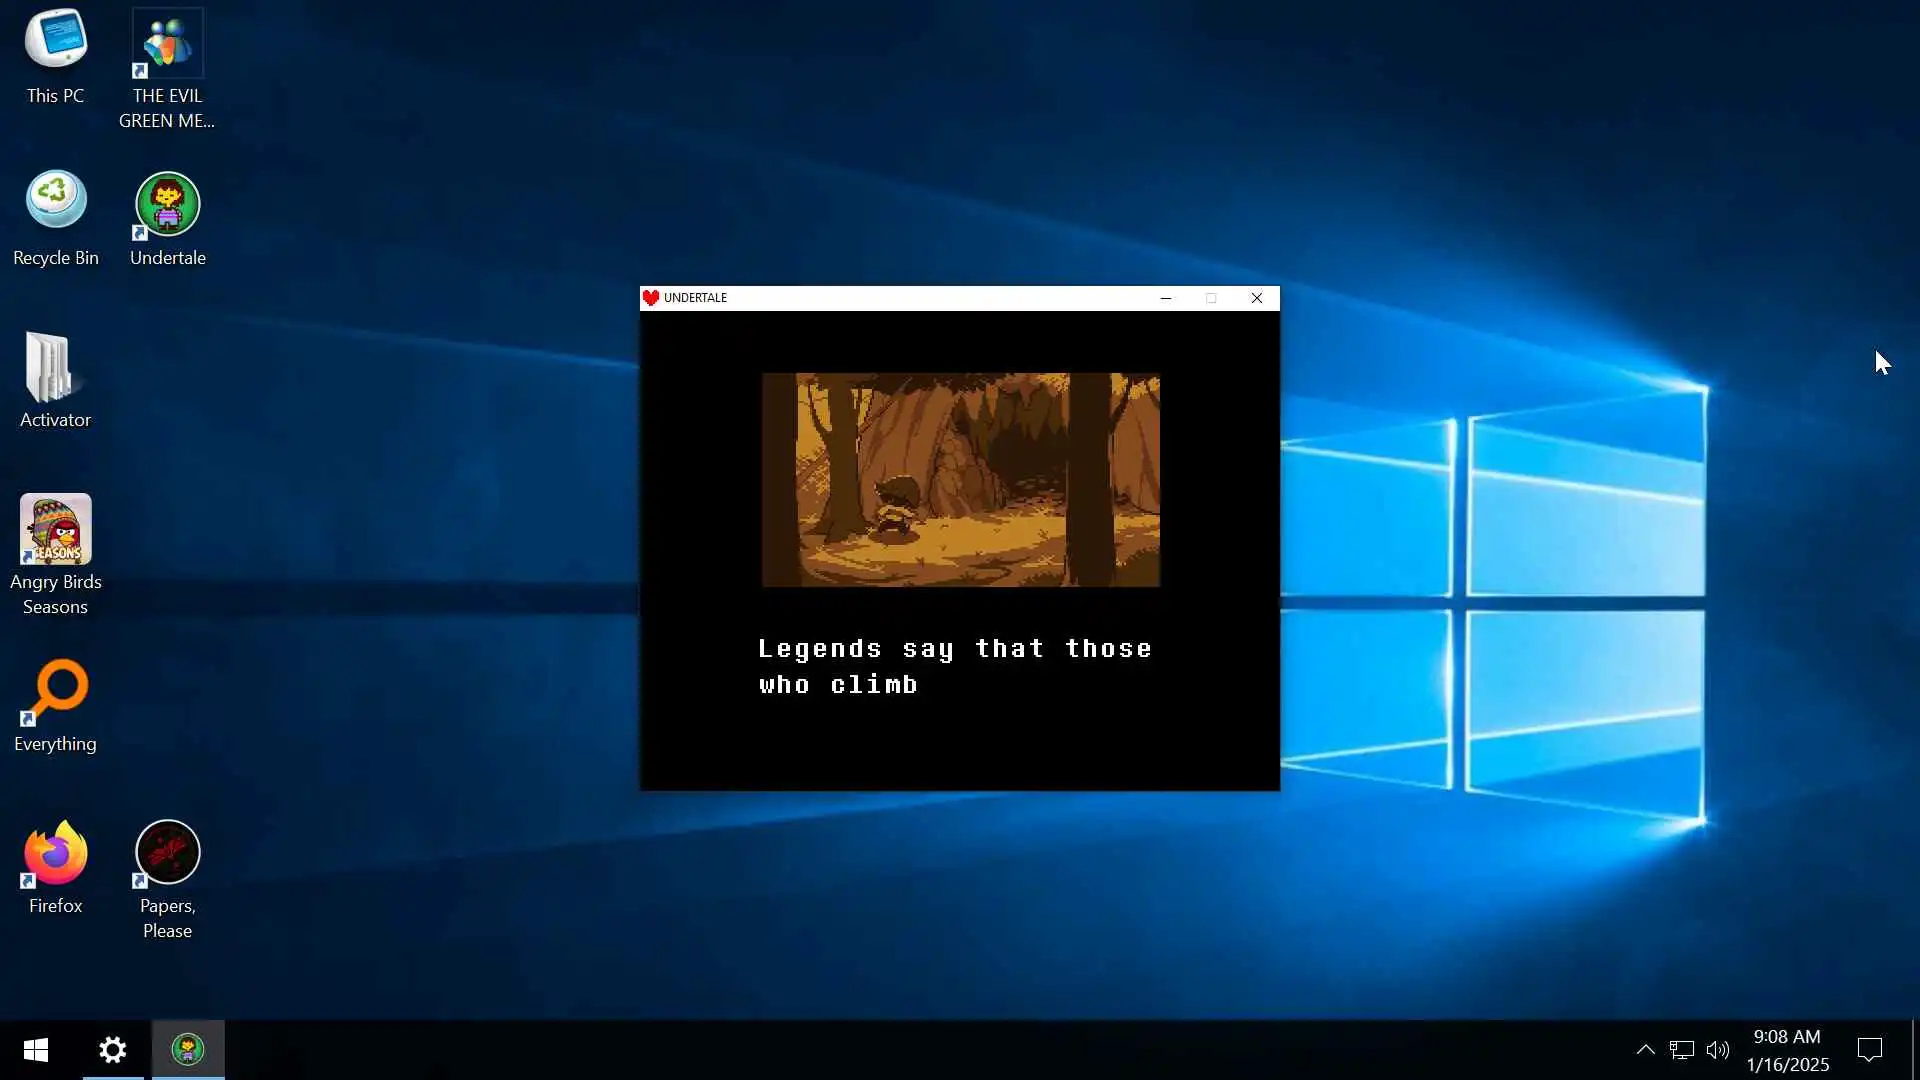Viewport: 1920px width, 1080px height.
Task: Click the Undertale intro forest image
Action: point(960,480)
